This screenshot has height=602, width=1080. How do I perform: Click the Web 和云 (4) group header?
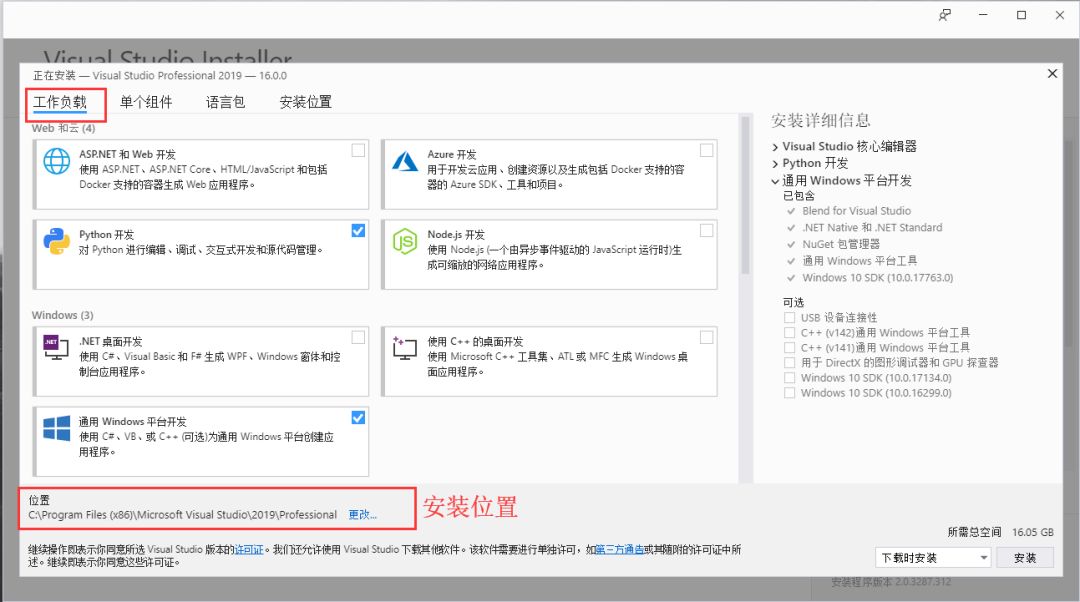pos(63,128)
